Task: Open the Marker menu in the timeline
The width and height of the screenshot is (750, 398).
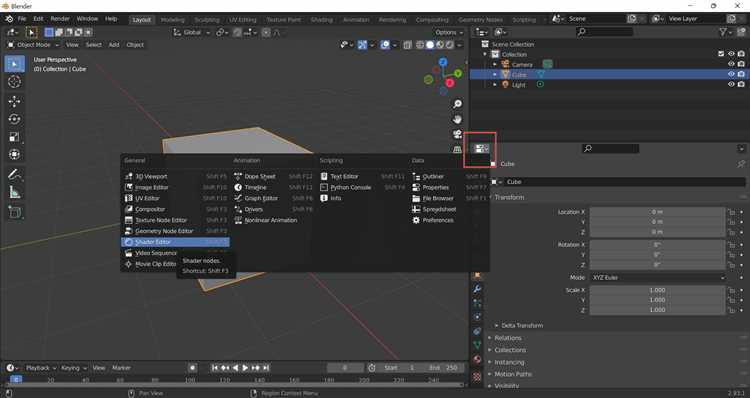Action: point(121,368)
